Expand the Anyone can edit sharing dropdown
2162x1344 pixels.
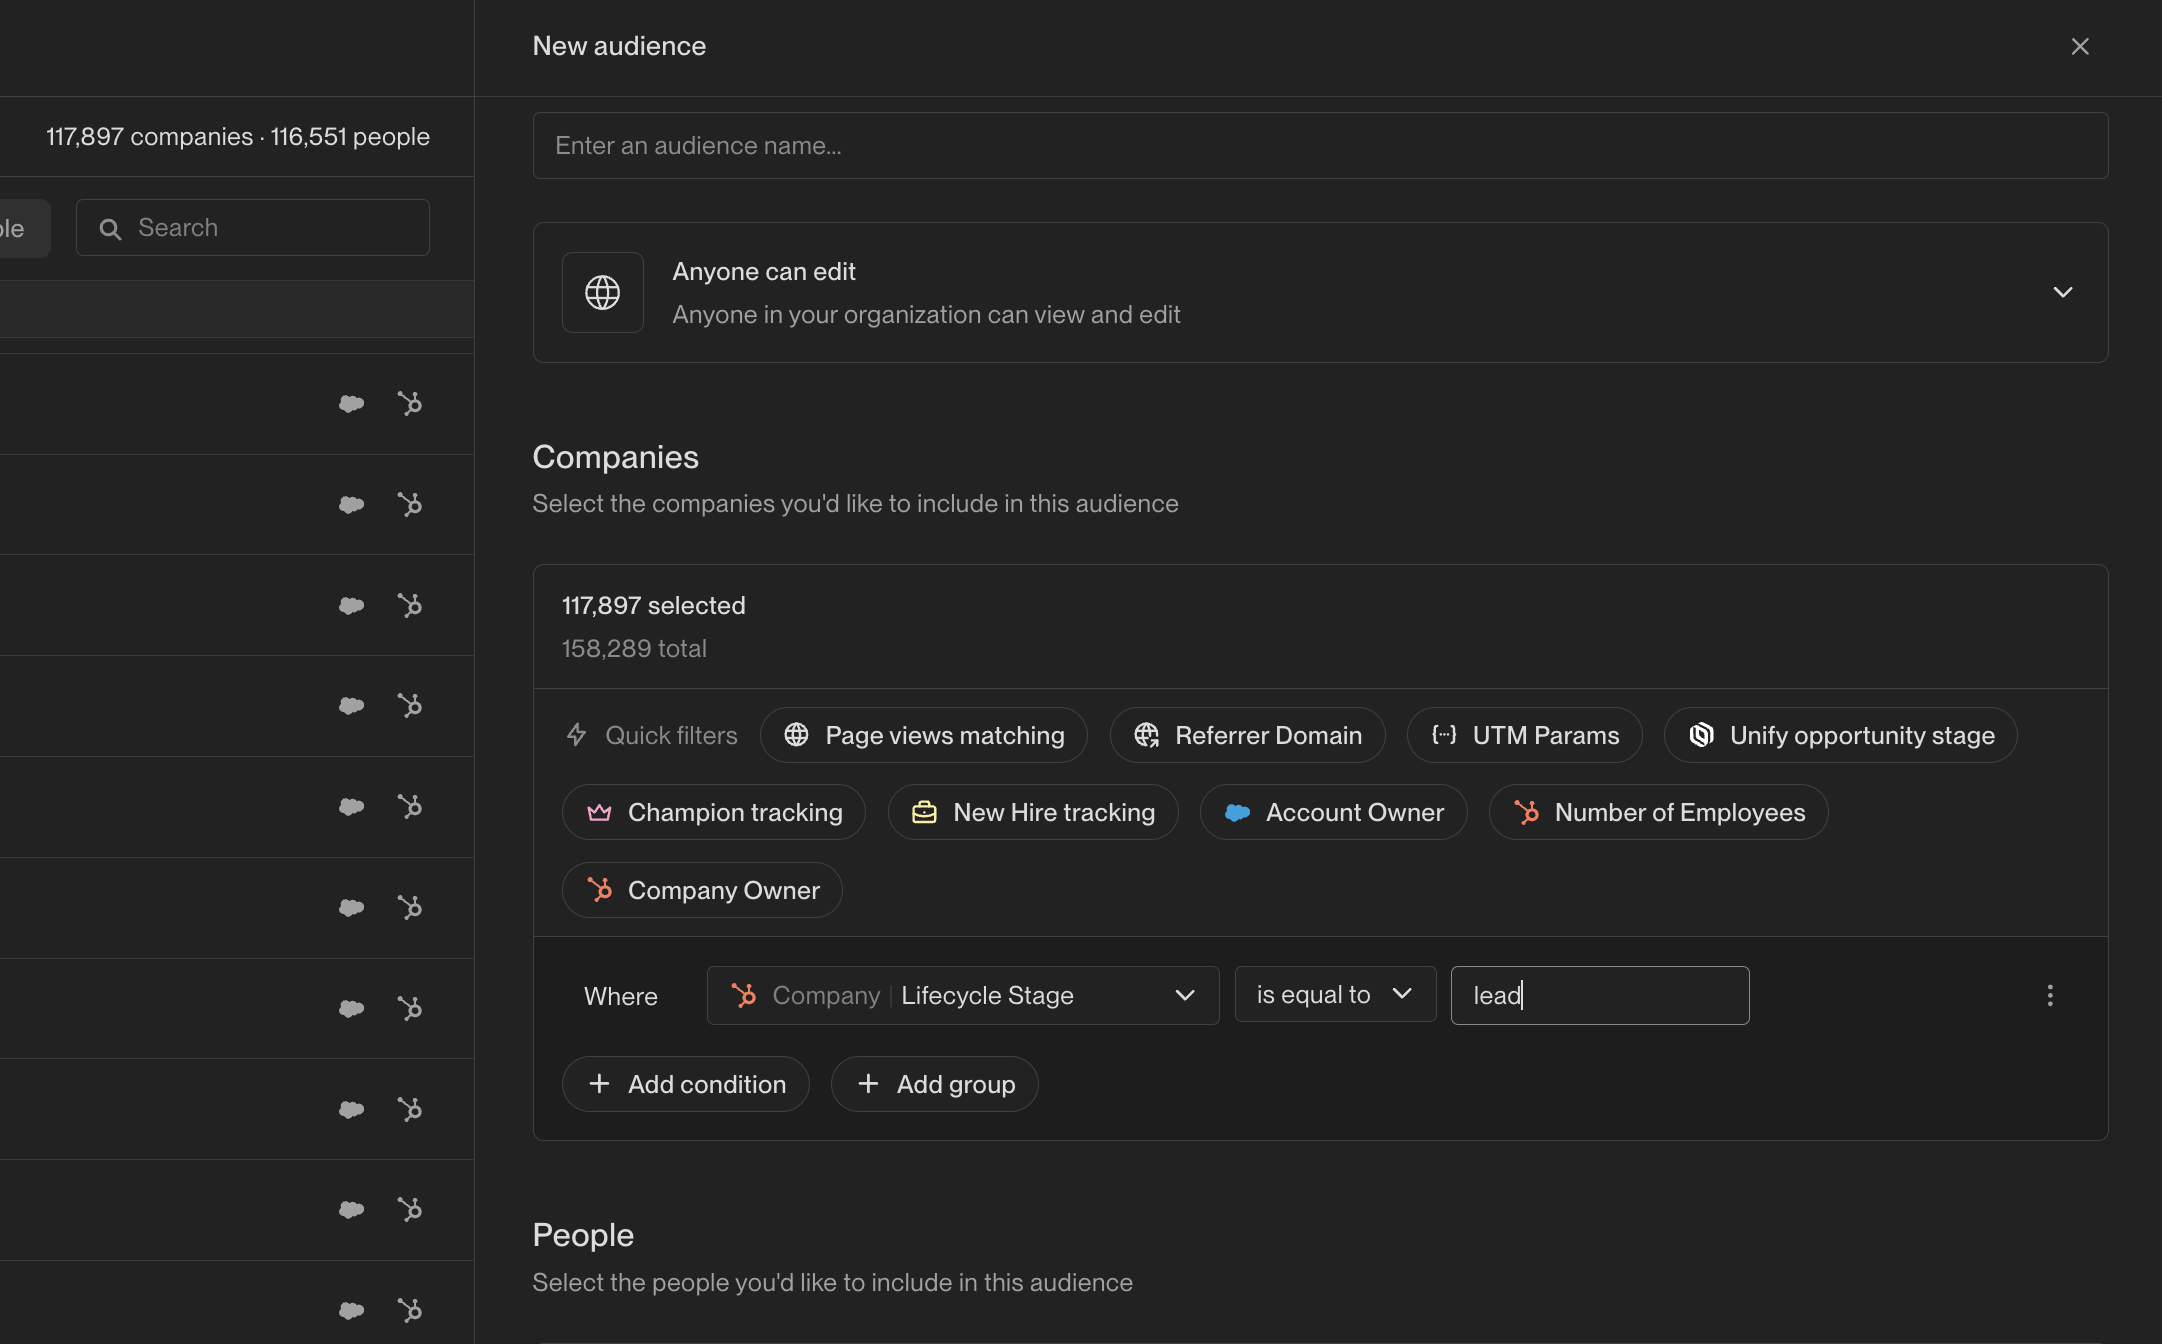2062,292
